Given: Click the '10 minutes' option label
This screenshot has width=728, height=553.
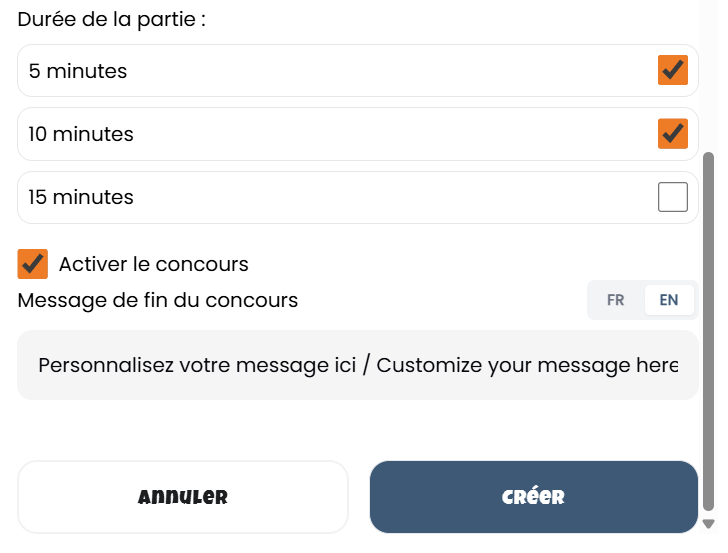Looking at the screenshot, I should pos(81,134).
